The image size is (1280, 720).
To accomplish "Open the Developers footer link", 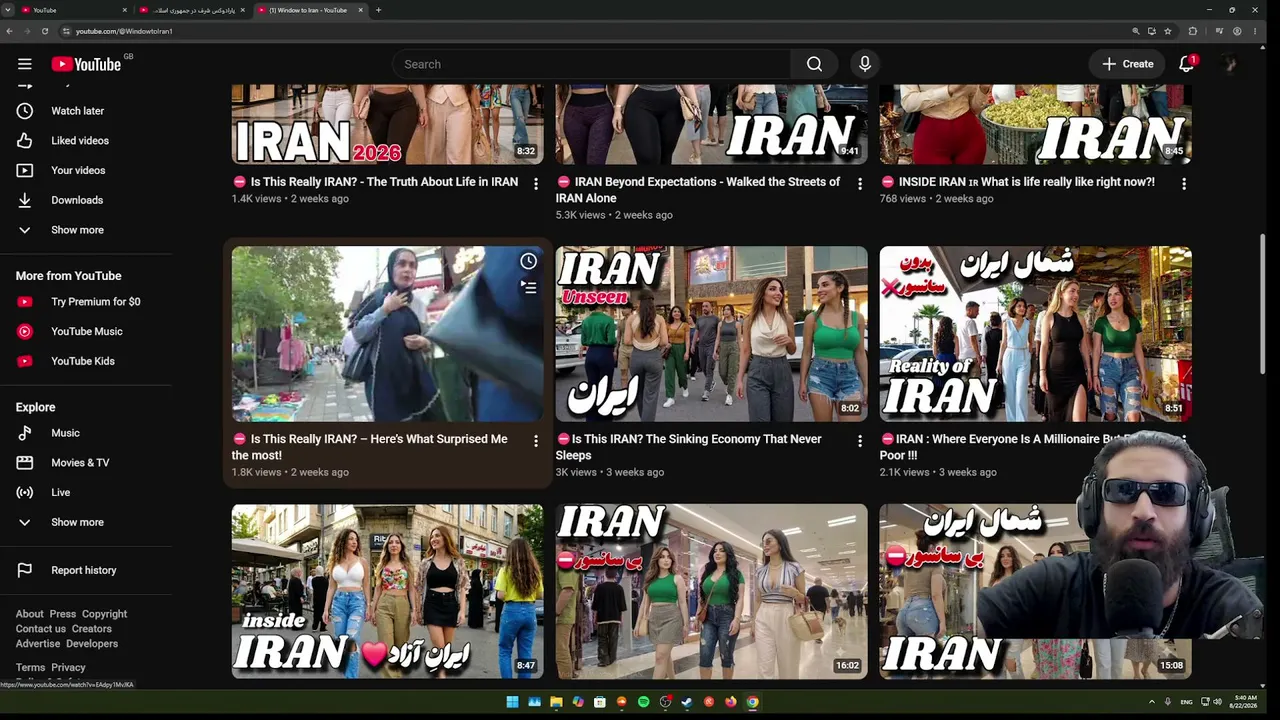I will pyautogui.click(x=92, y=644).
